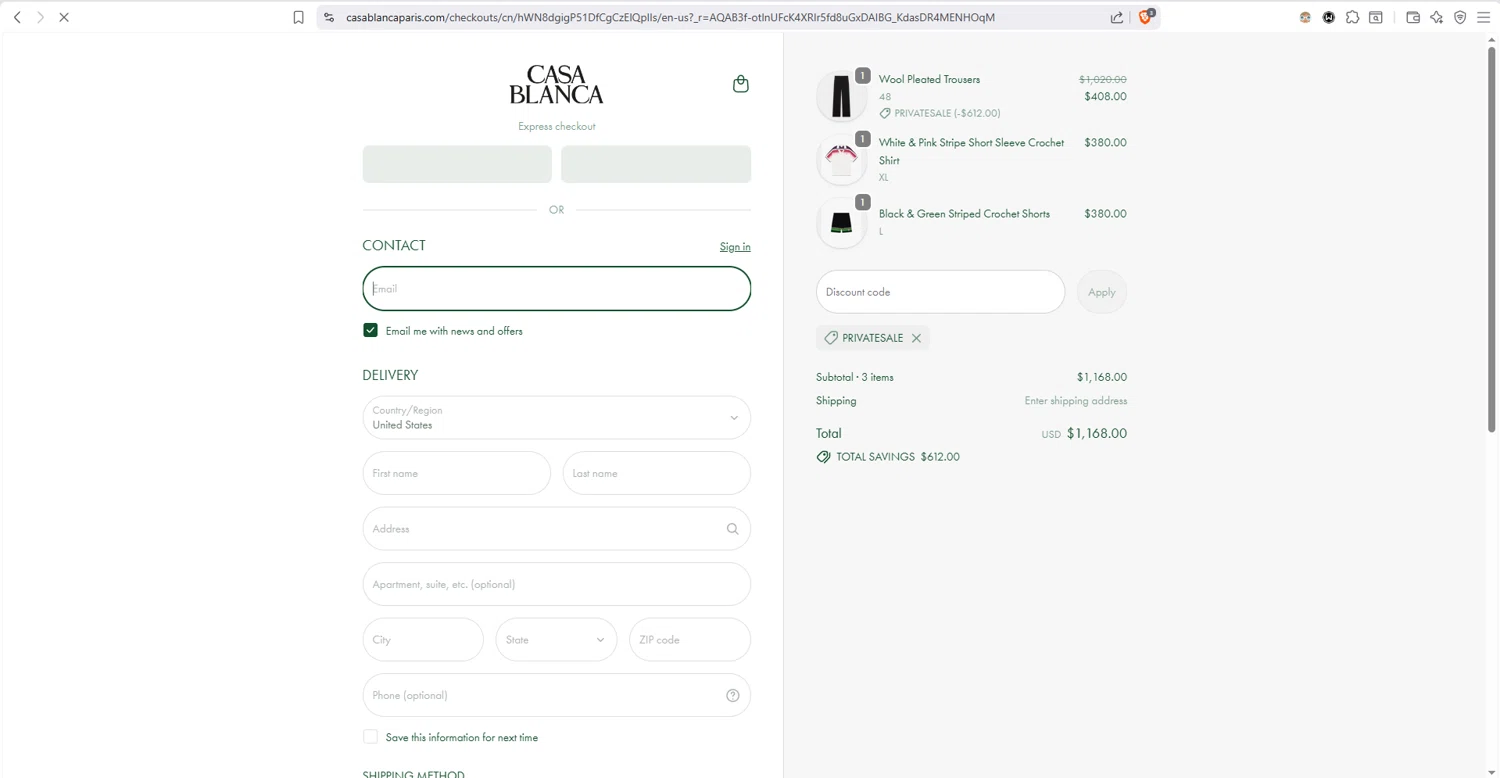Click the CONTACT section heading
This screenshot has width=1500, height=778.
tap(394, 245)
